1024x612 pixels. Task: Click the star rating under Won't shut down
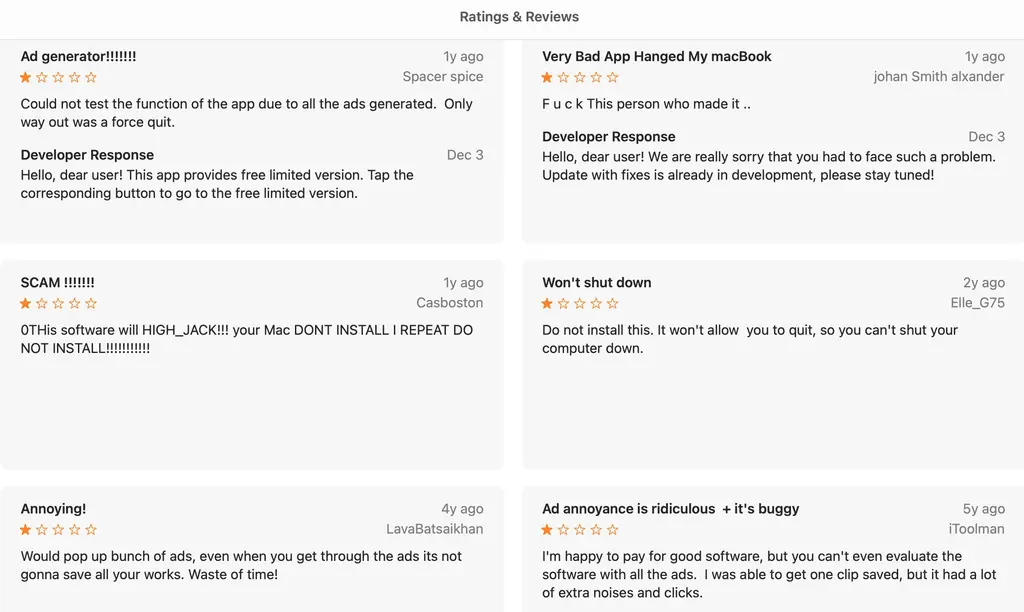coord(581,303)
